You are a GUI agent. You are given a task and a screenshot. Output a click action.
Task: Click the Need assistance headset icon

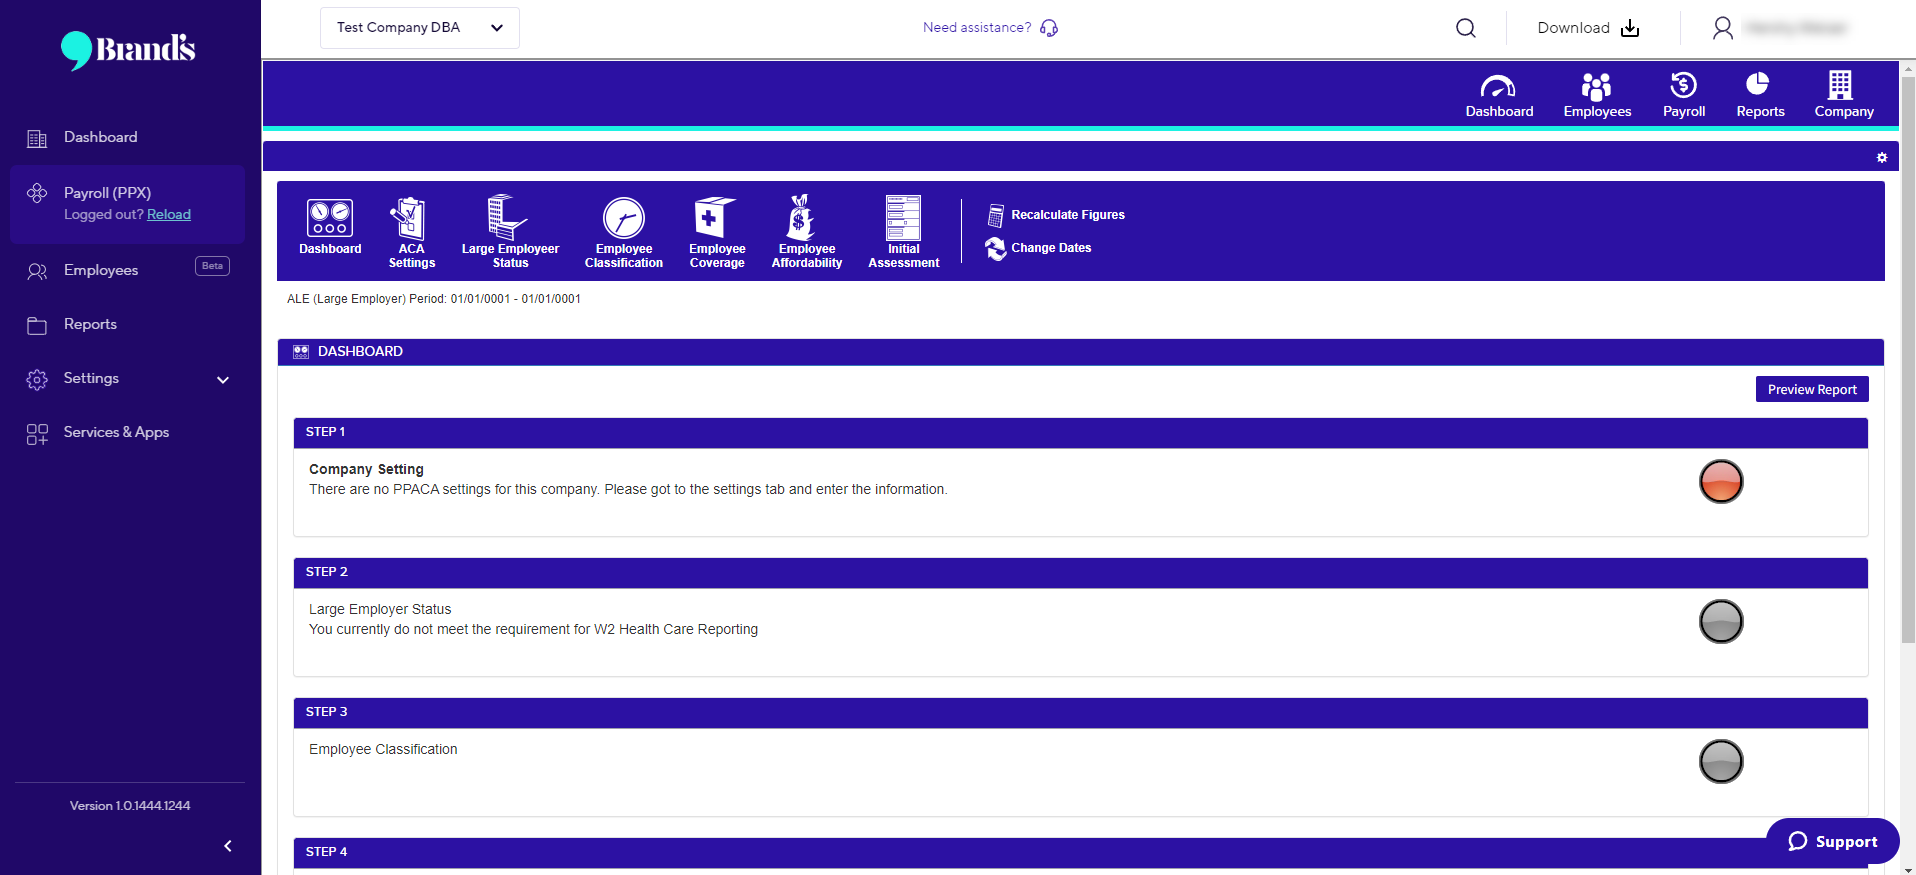click(x=1049, y=28)
